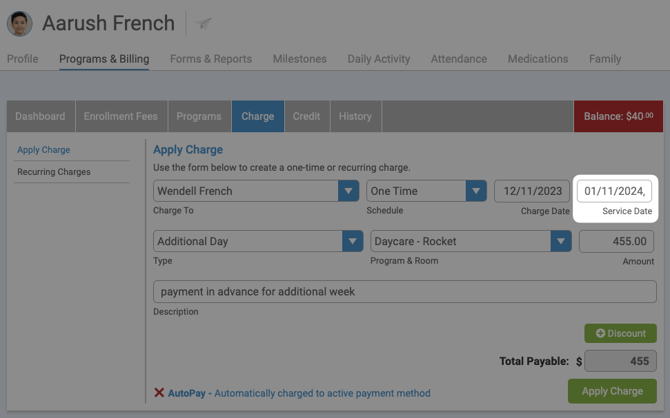Switch to the Dashboard billing tab
This screenshot has width=670, height=418.
41,116
